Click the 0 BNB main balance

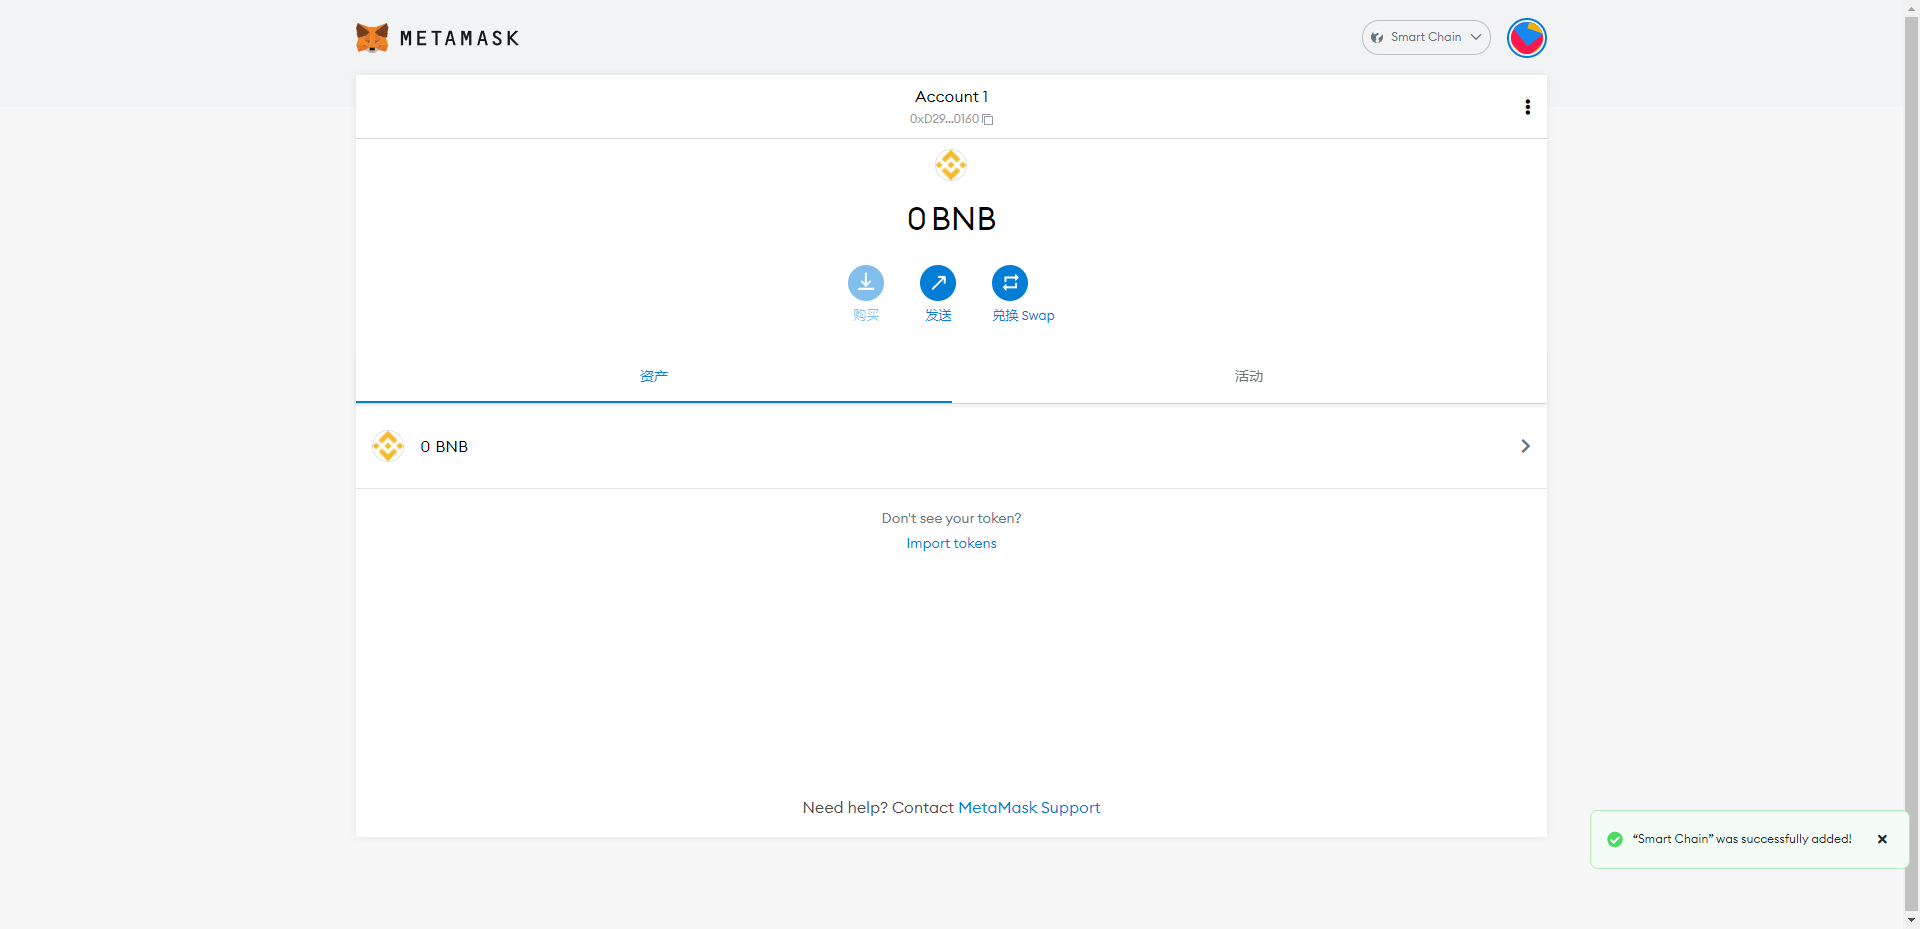951,219
